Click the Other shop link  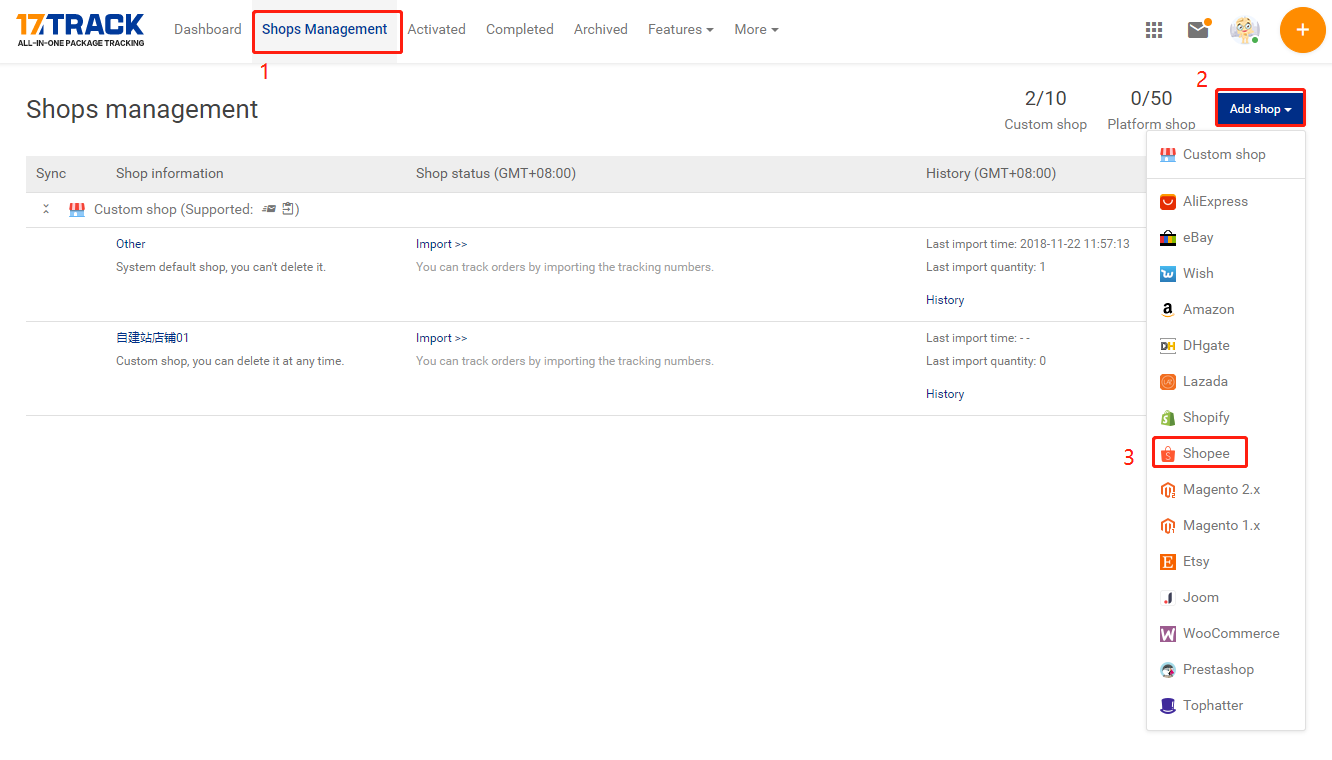tap(131, 244)
